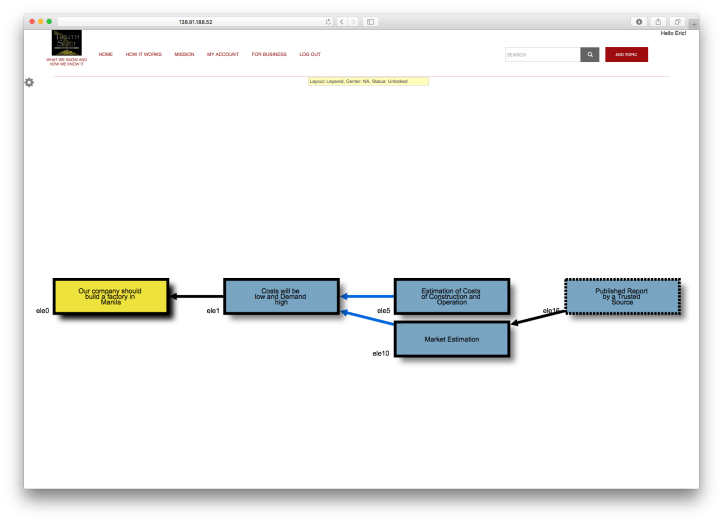Go forward with Safari forward arrow

[353, 21]
